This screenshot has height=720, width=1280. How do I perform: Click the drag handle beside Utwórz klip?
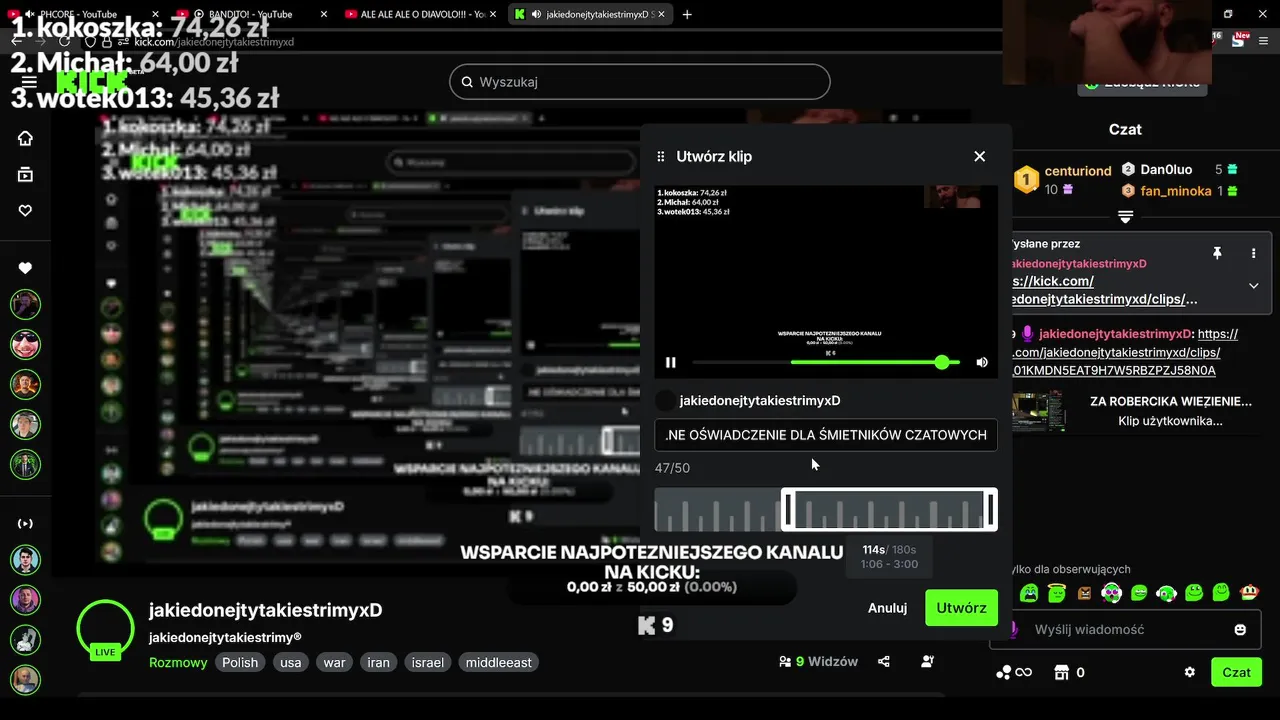pyautogui.click(x=661, y=156)
